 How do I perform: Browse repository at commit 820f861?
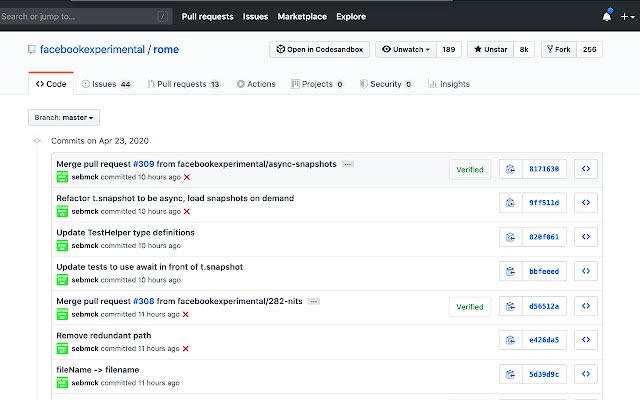click(586, 237)
